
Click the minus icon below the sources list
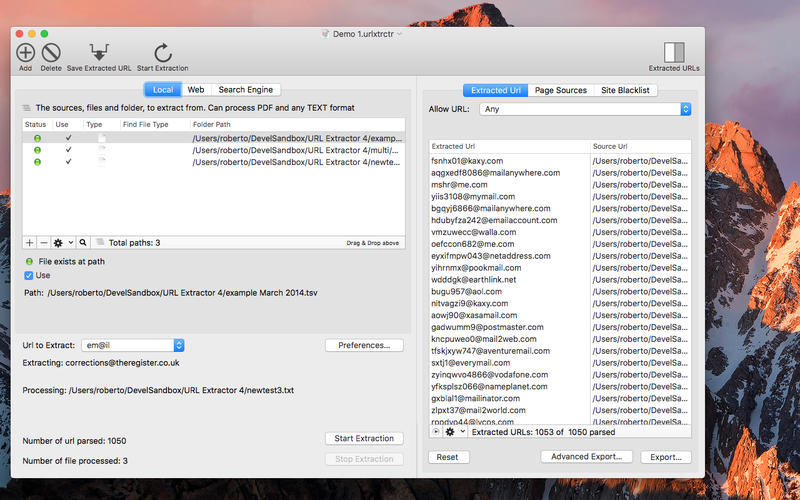pos(43,243)
